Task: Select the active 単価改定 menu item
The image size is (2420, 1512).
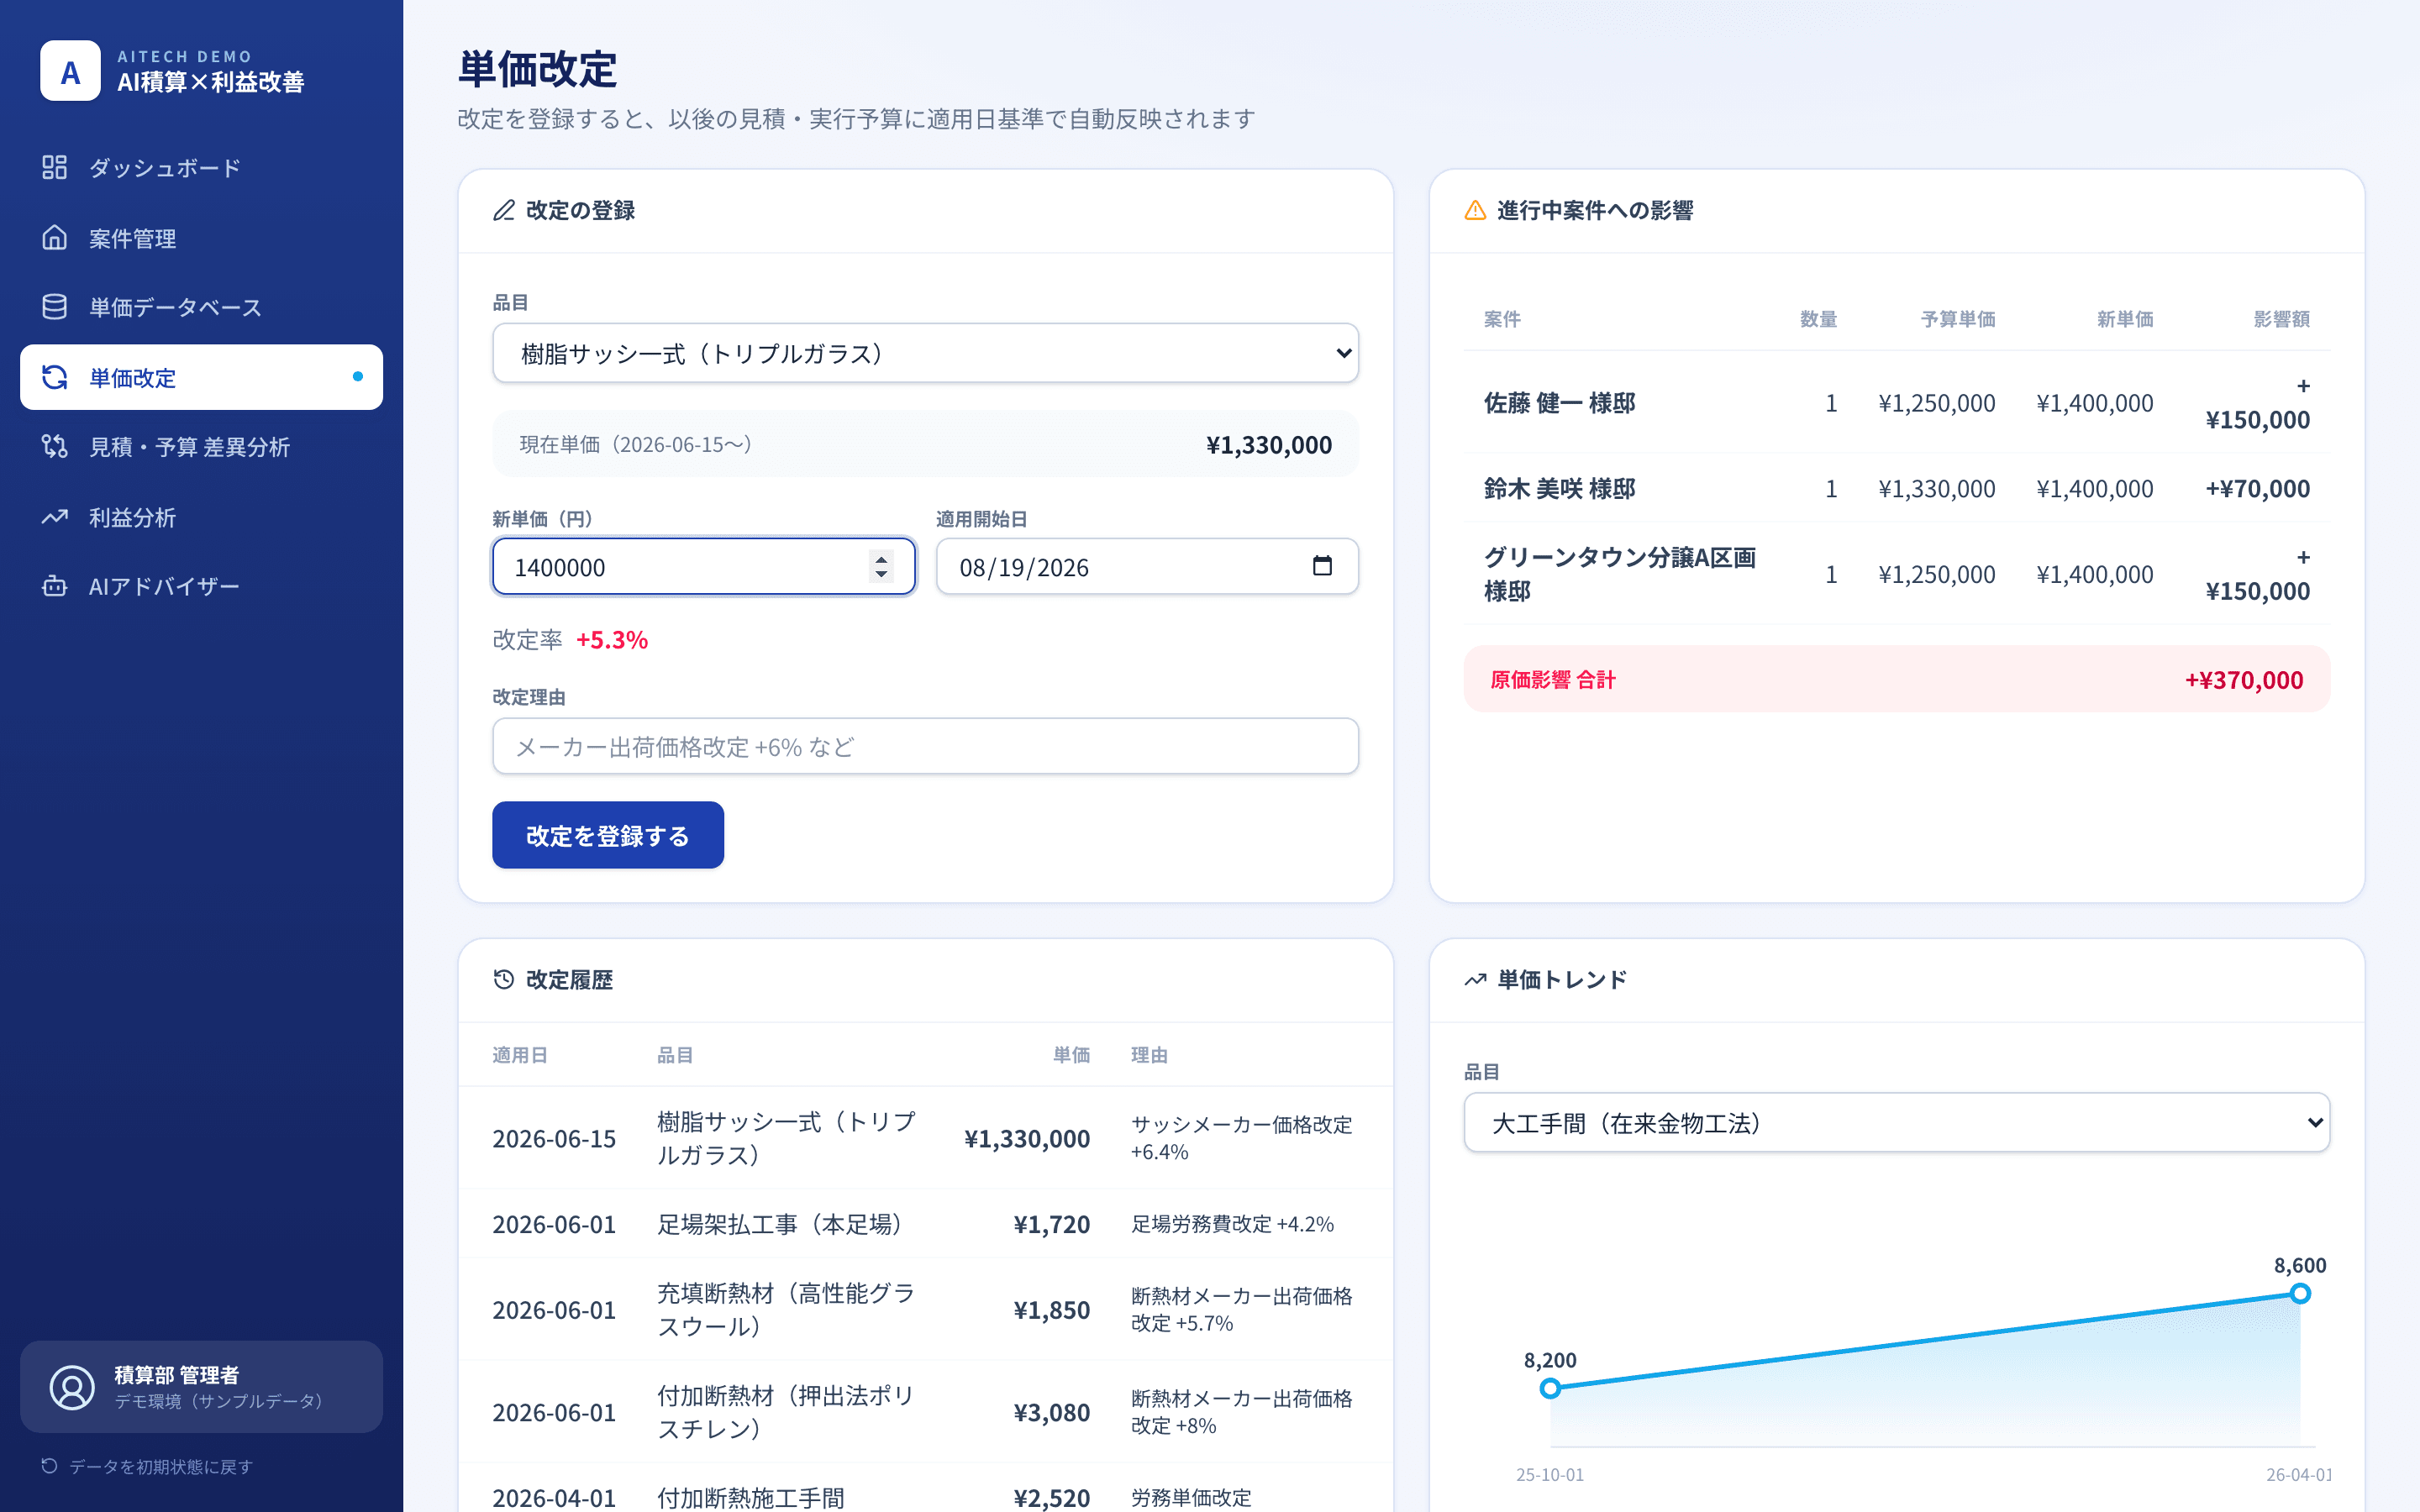Action: coord(201,377)
